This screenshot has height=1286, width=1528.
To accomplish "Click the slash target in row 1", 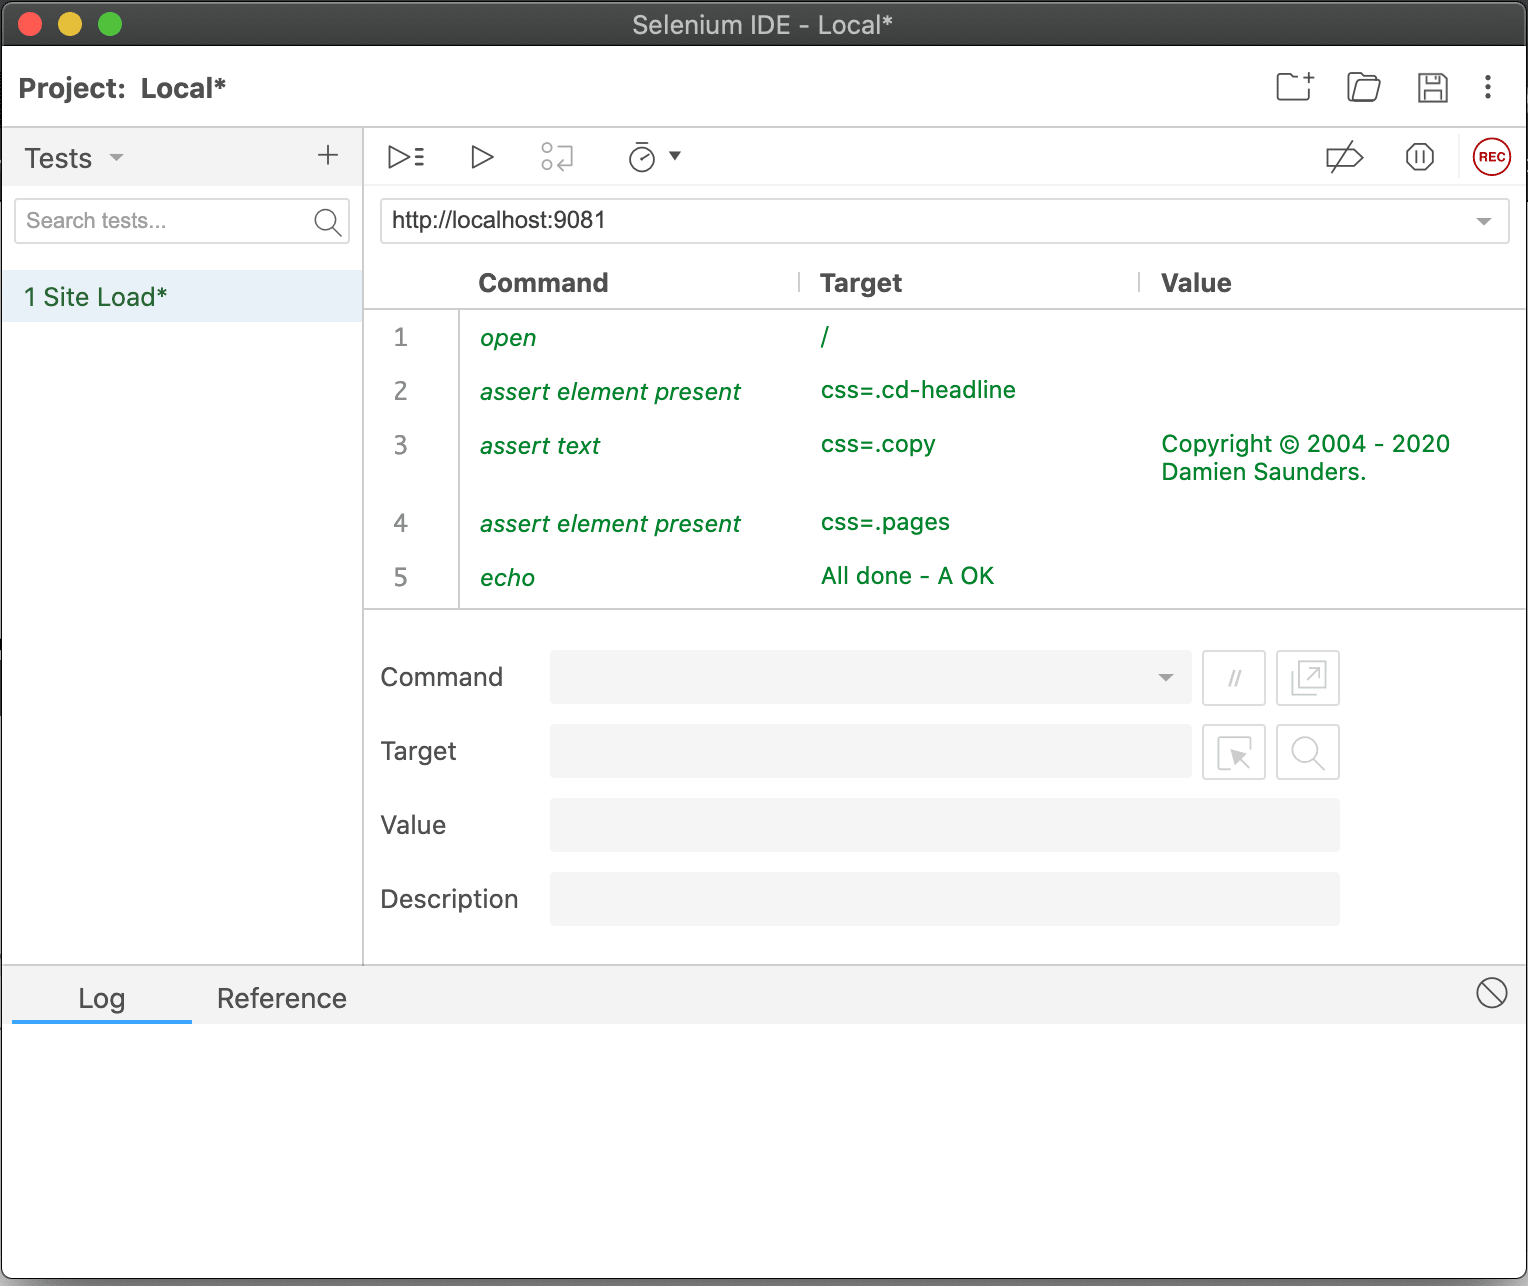I will [825, 337].
